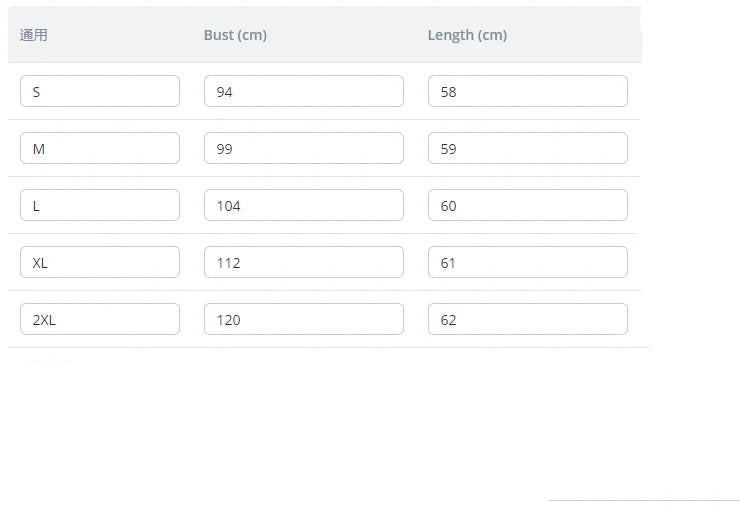Focus the length field showing 58
The height and width of the screenshot is (514, 740).
[x=527, y=91]
